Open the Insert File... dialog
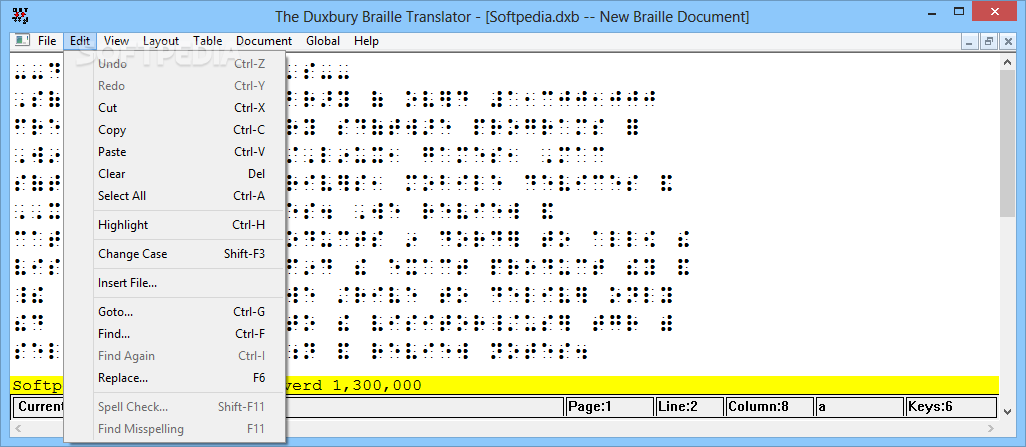The height and width of the screenshot is (447, 1026). (x=174, y=283)
